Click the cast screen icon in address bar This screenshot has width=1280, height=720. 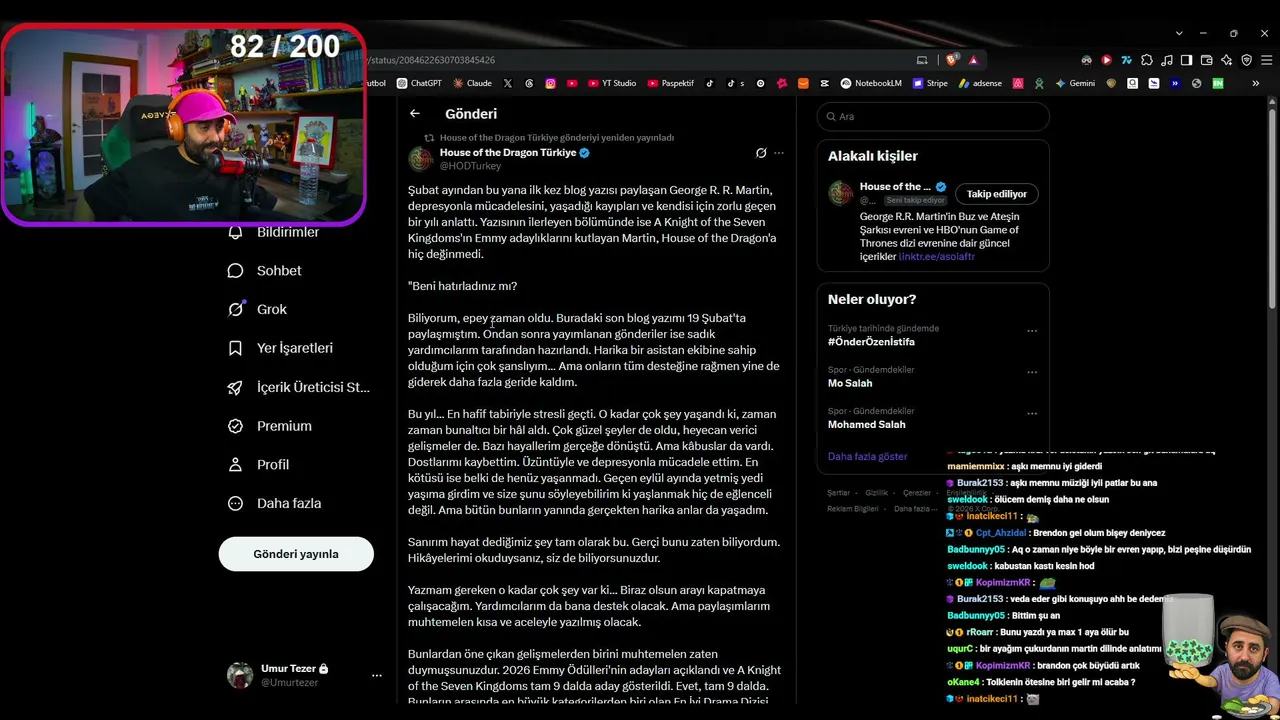click(x=922, y=60)
